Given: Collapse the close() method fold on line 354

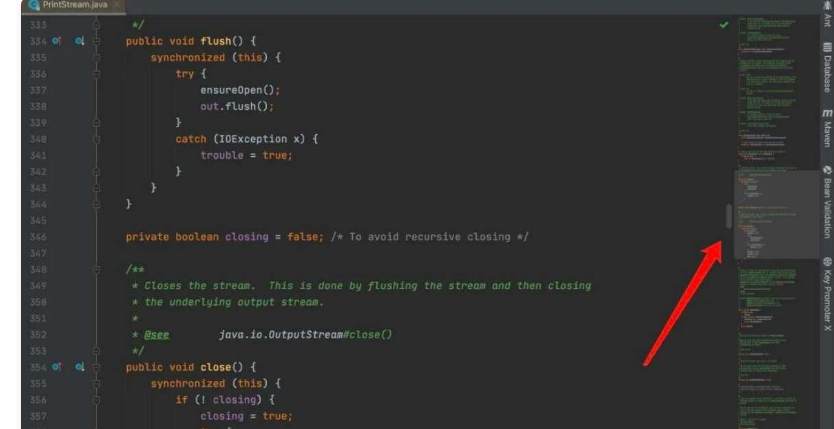Looking at the screenshot, I should click(x=97, y=367).
